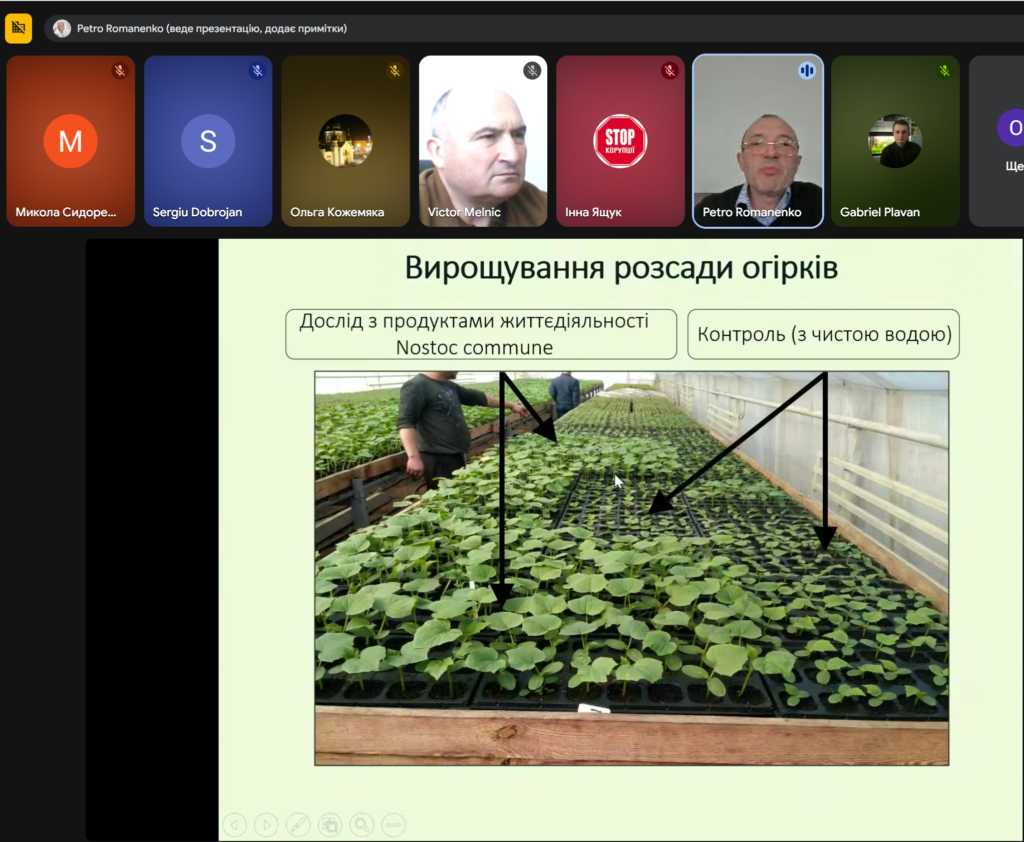Select the Ольга Кожемяка participant tile

pos(345,141)
